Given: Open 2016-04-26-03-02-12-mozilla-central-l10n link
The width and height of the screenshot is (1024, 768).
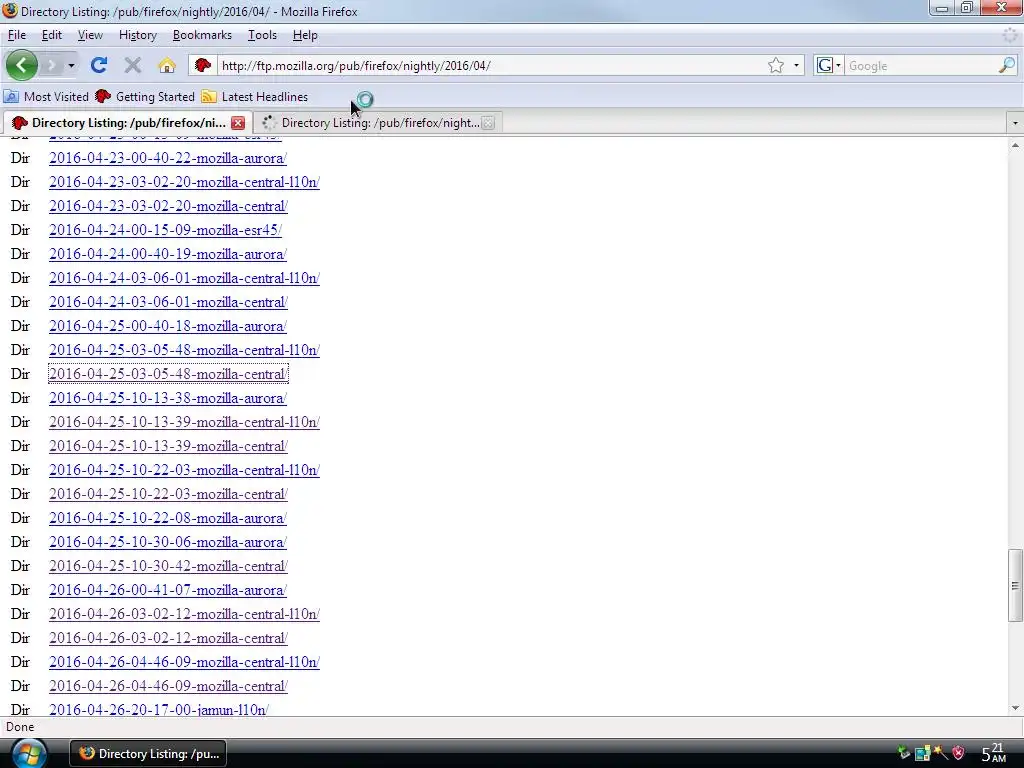Looking at the screenshot, I should pyautogui.click(x=184, y=614).
